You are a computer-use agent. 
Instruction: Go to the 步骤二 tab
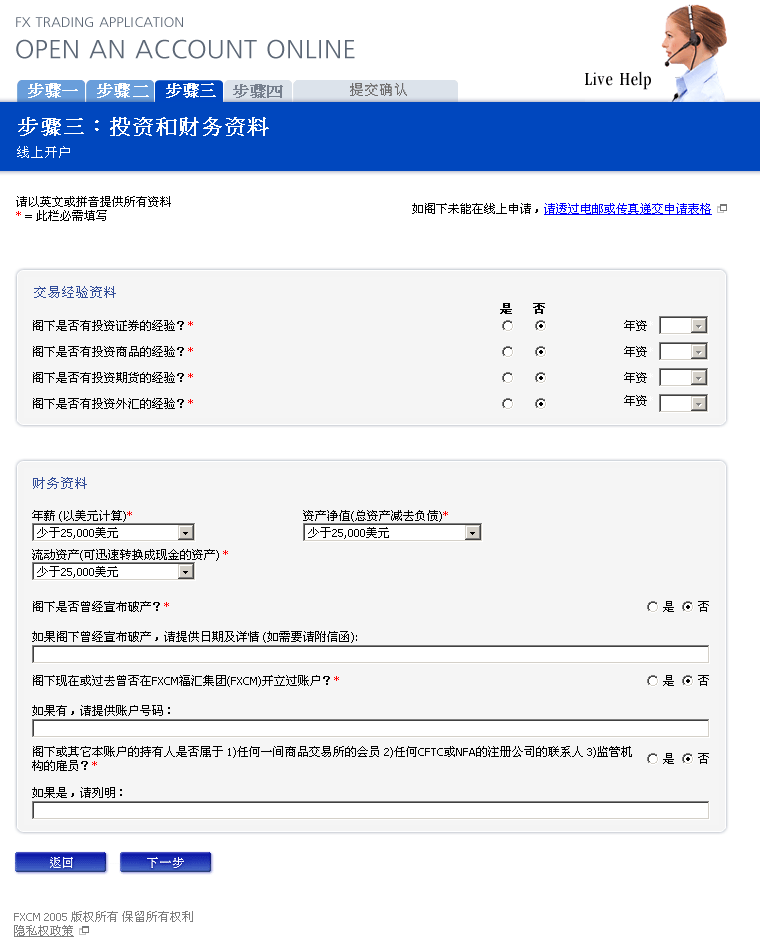120,91
